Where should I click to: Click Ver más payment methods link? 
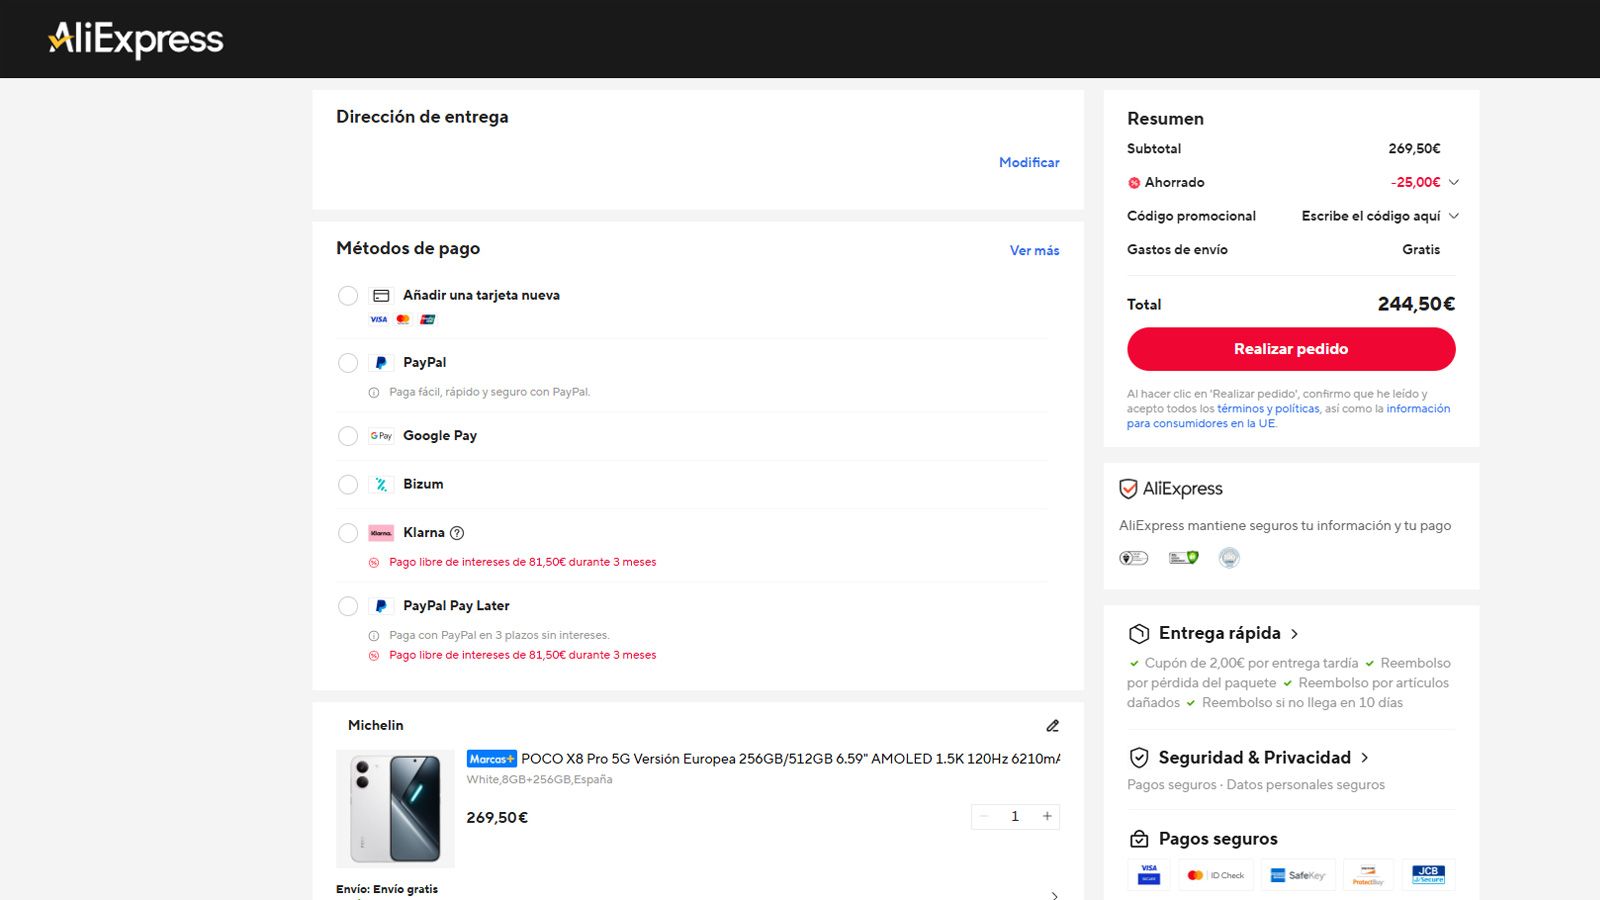pos(1034,250)
